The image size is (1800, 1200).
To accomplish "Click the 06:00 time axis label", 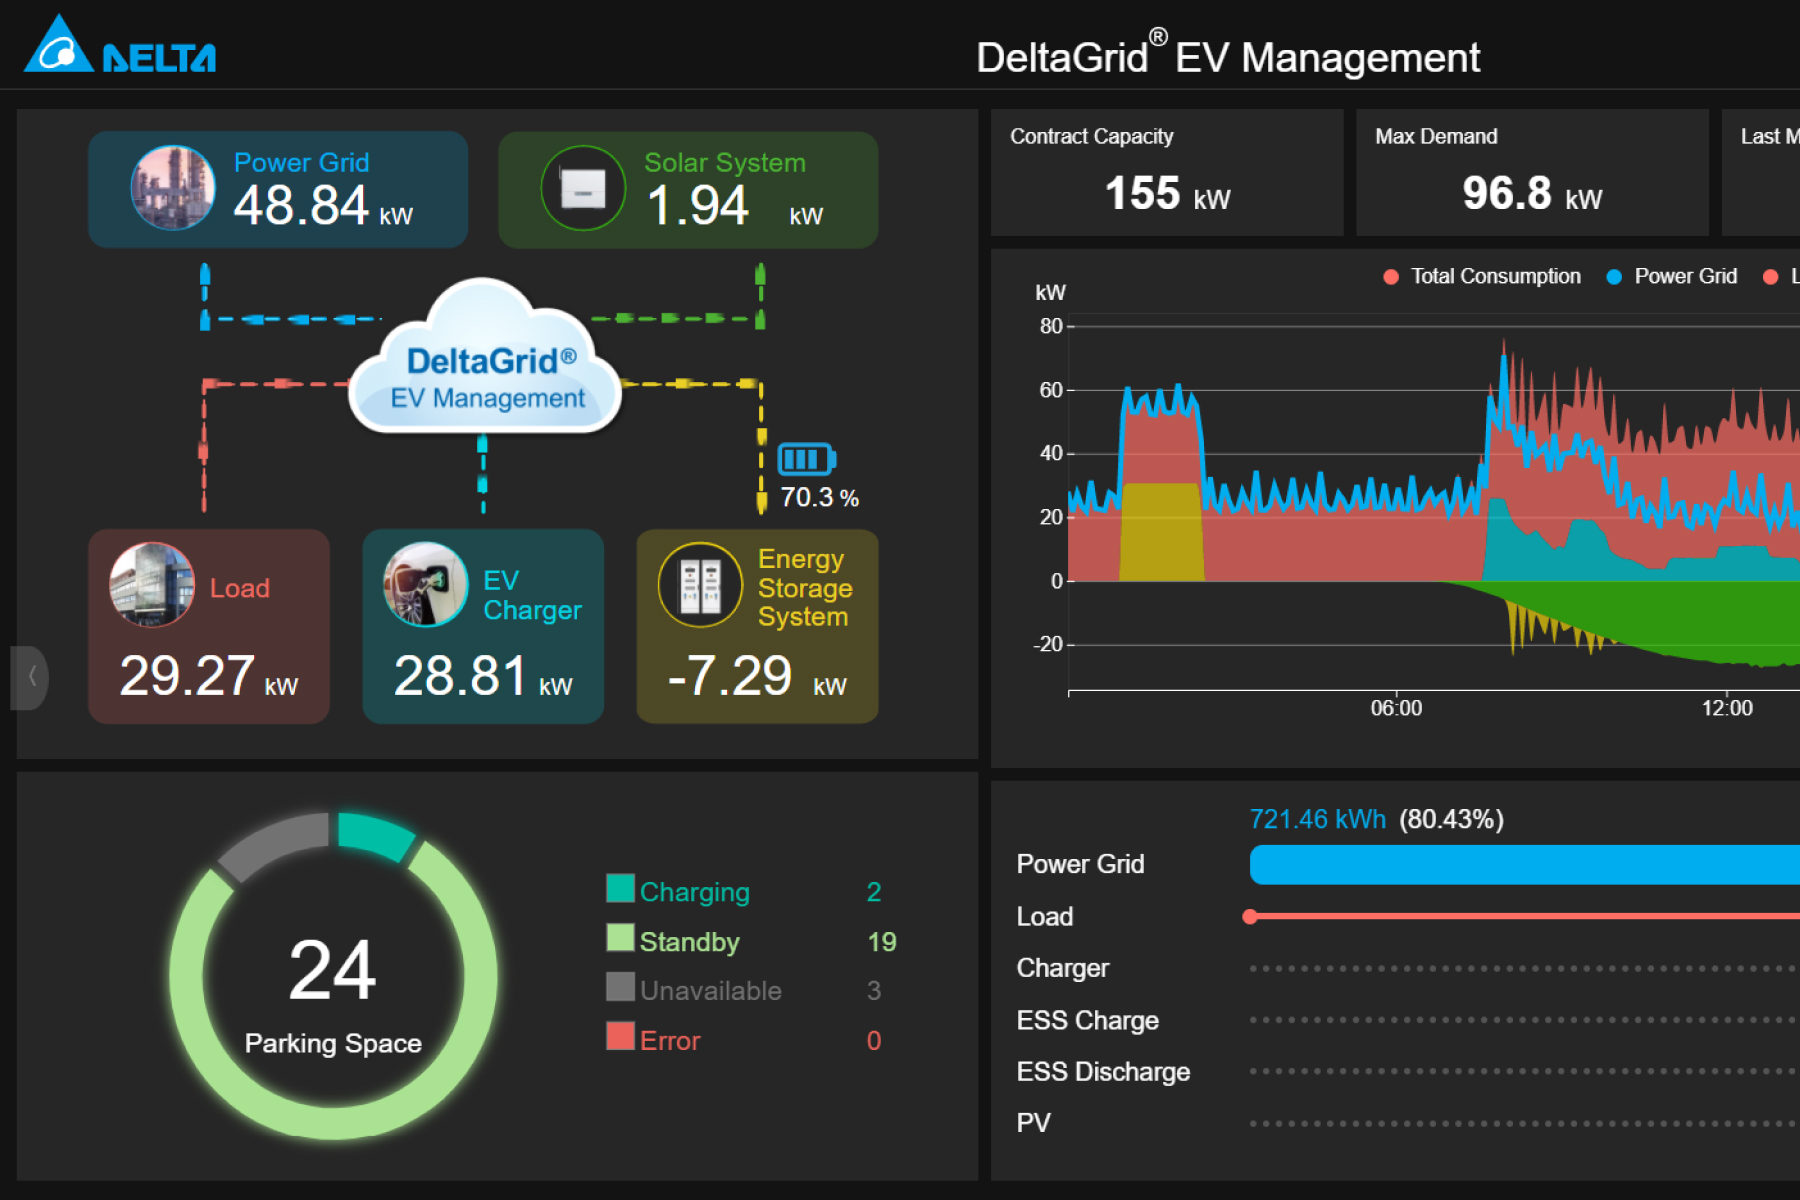I will [x=1396, y=708].
